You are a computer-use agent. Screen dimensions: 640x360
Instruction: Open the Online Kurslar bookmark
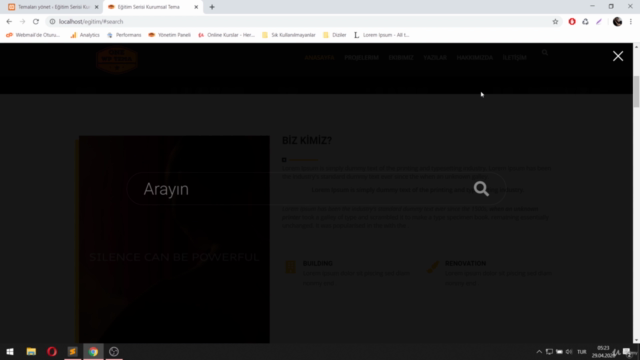coord(226,35)
